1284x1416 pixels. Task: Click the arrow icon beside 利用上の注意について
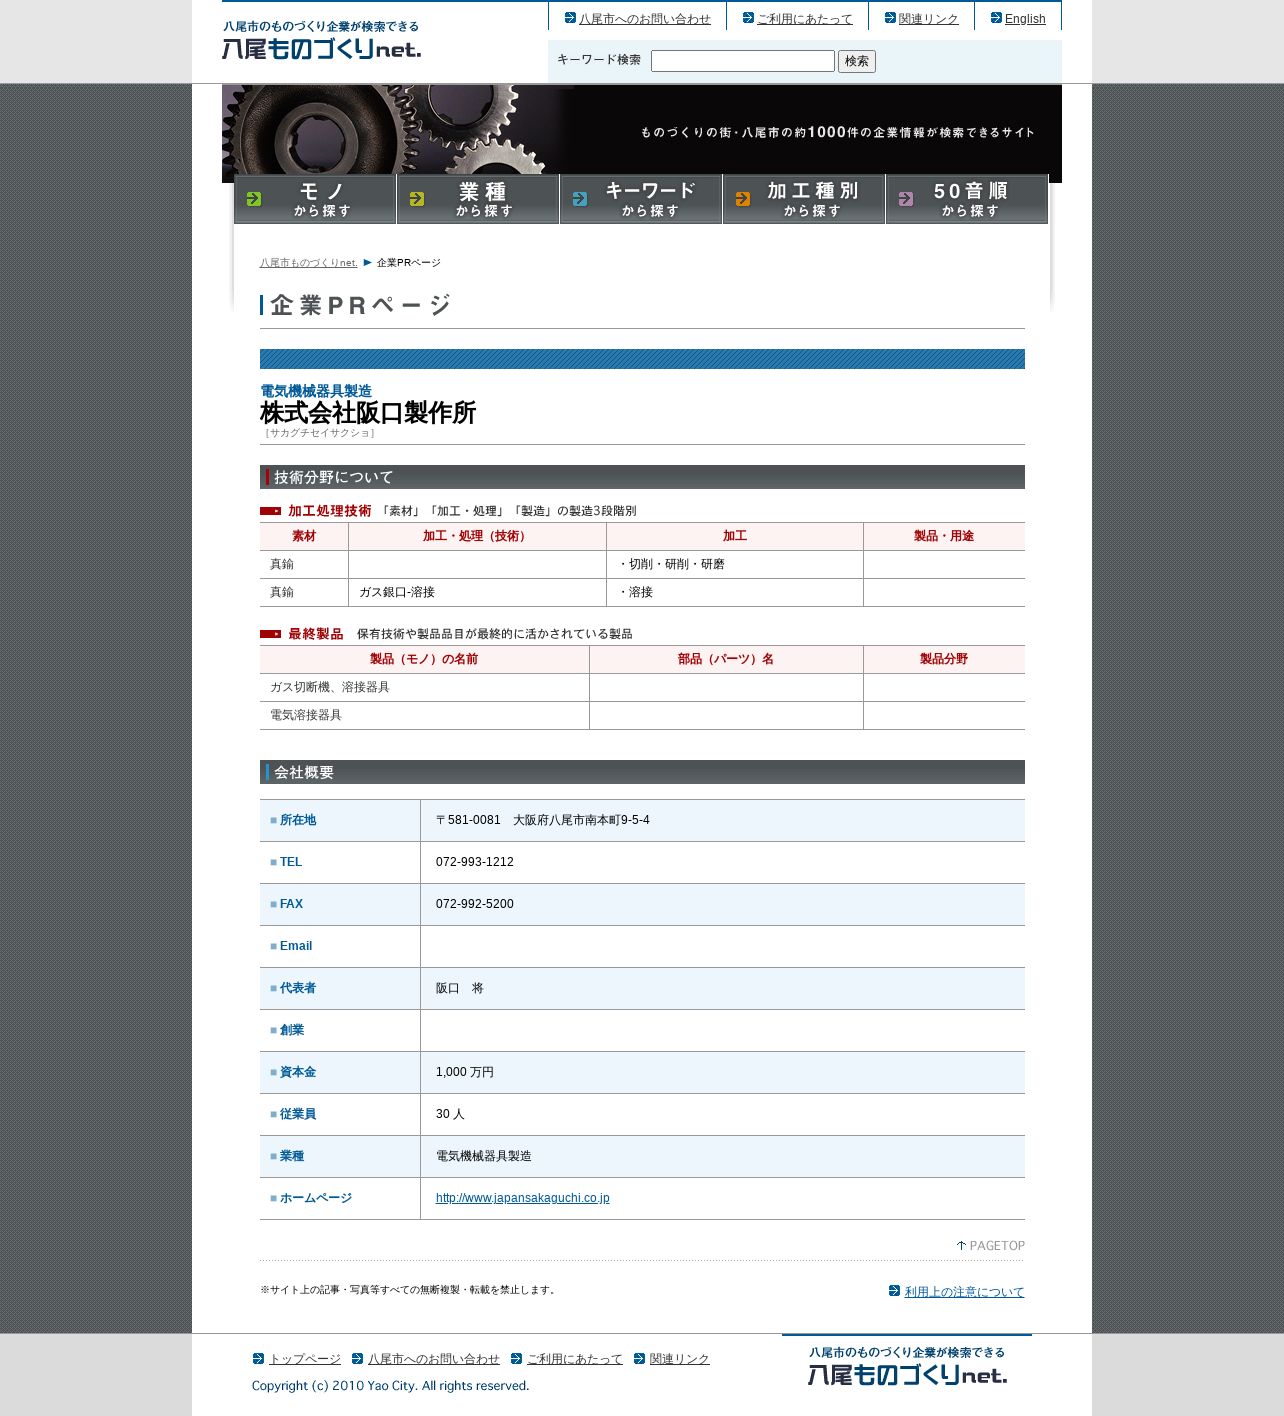tap(894, 1291)
